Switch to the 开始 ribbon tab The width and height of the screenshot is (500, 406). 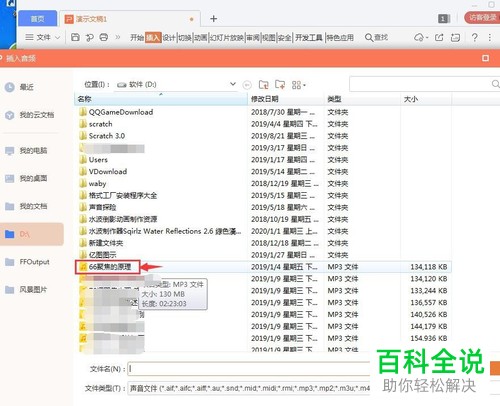click(x=137, y=38)
